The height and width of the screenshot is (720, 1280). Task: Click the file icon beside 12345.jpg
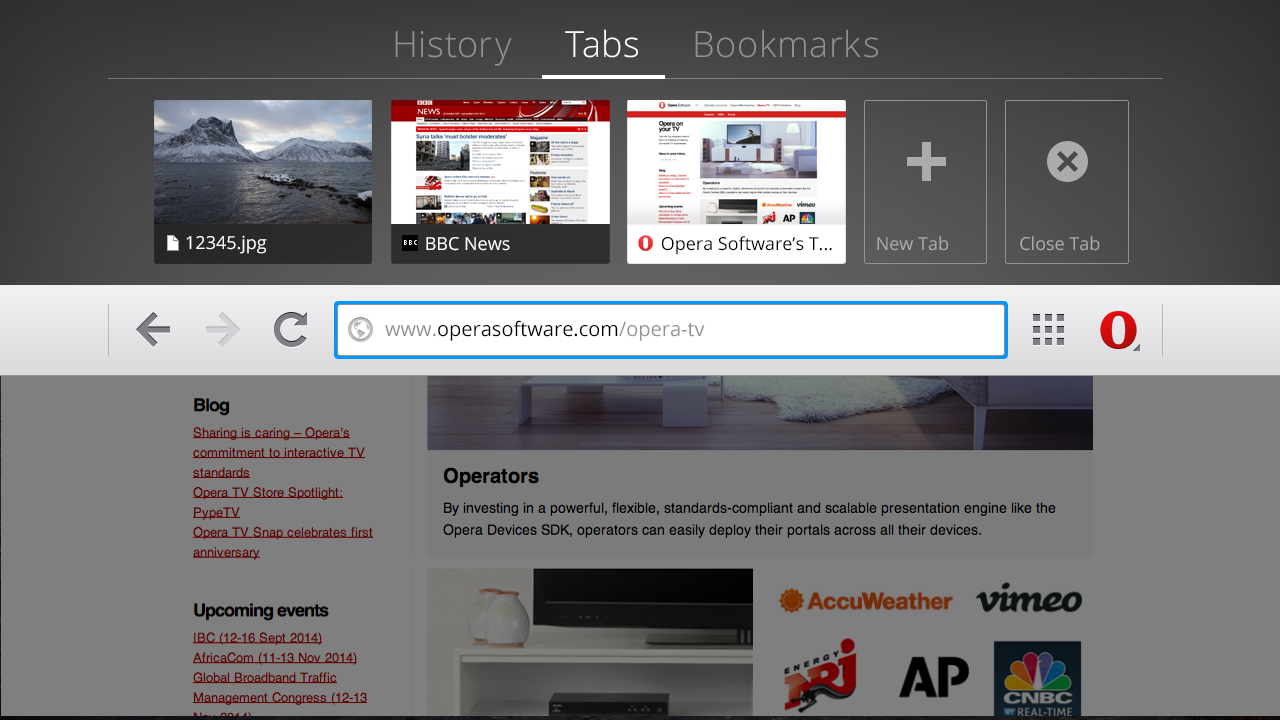tap(172, 243)
